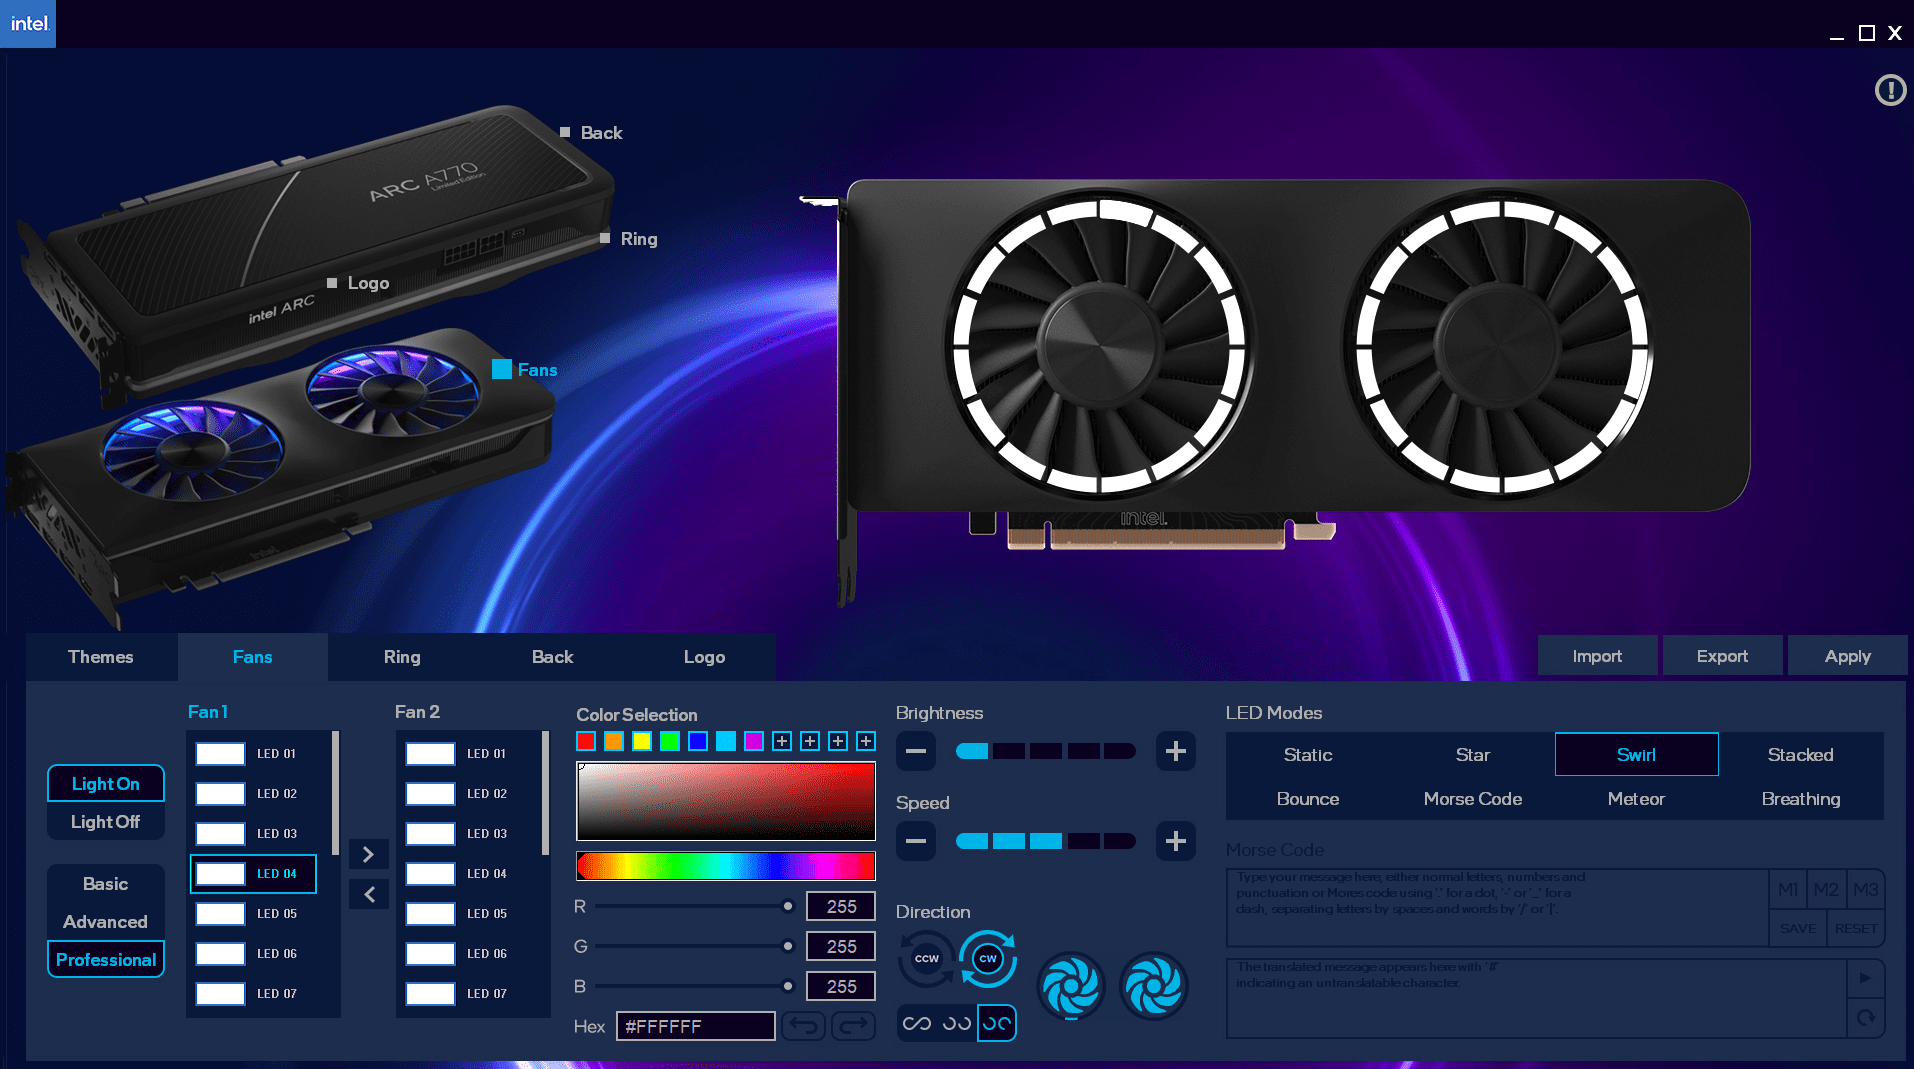
Task: Click the G value field showing 255
Action: pyautogui.click(x=841, y=946)
